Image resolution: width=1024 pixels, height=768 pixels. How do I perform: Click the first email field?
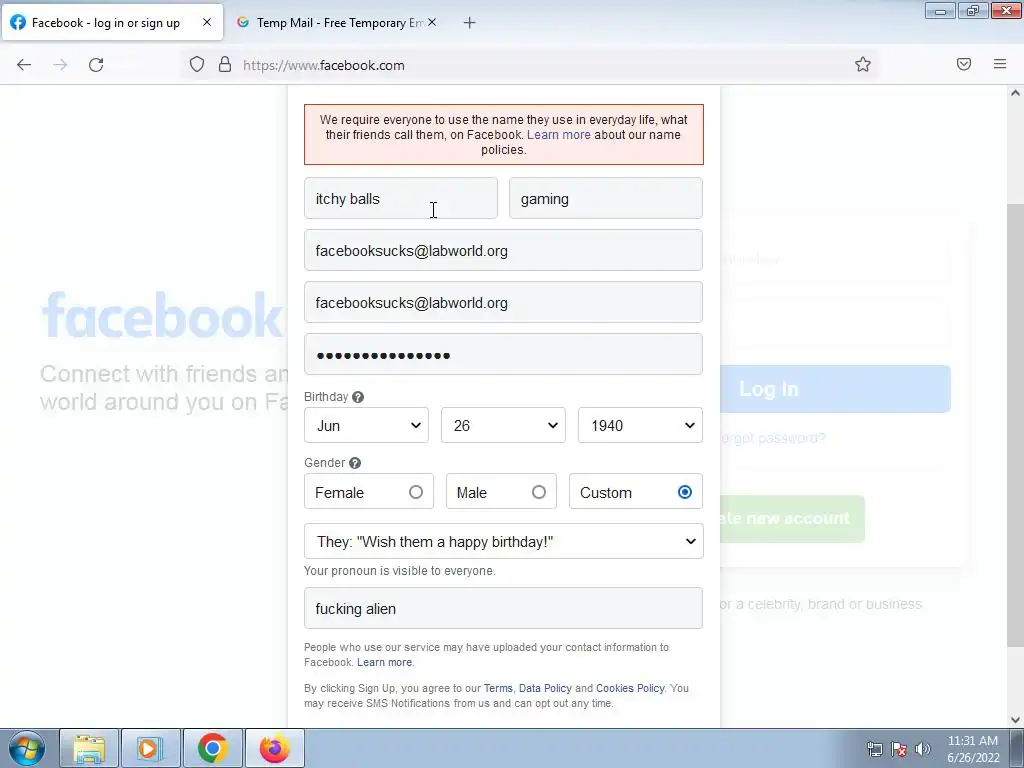click(504, 250)
